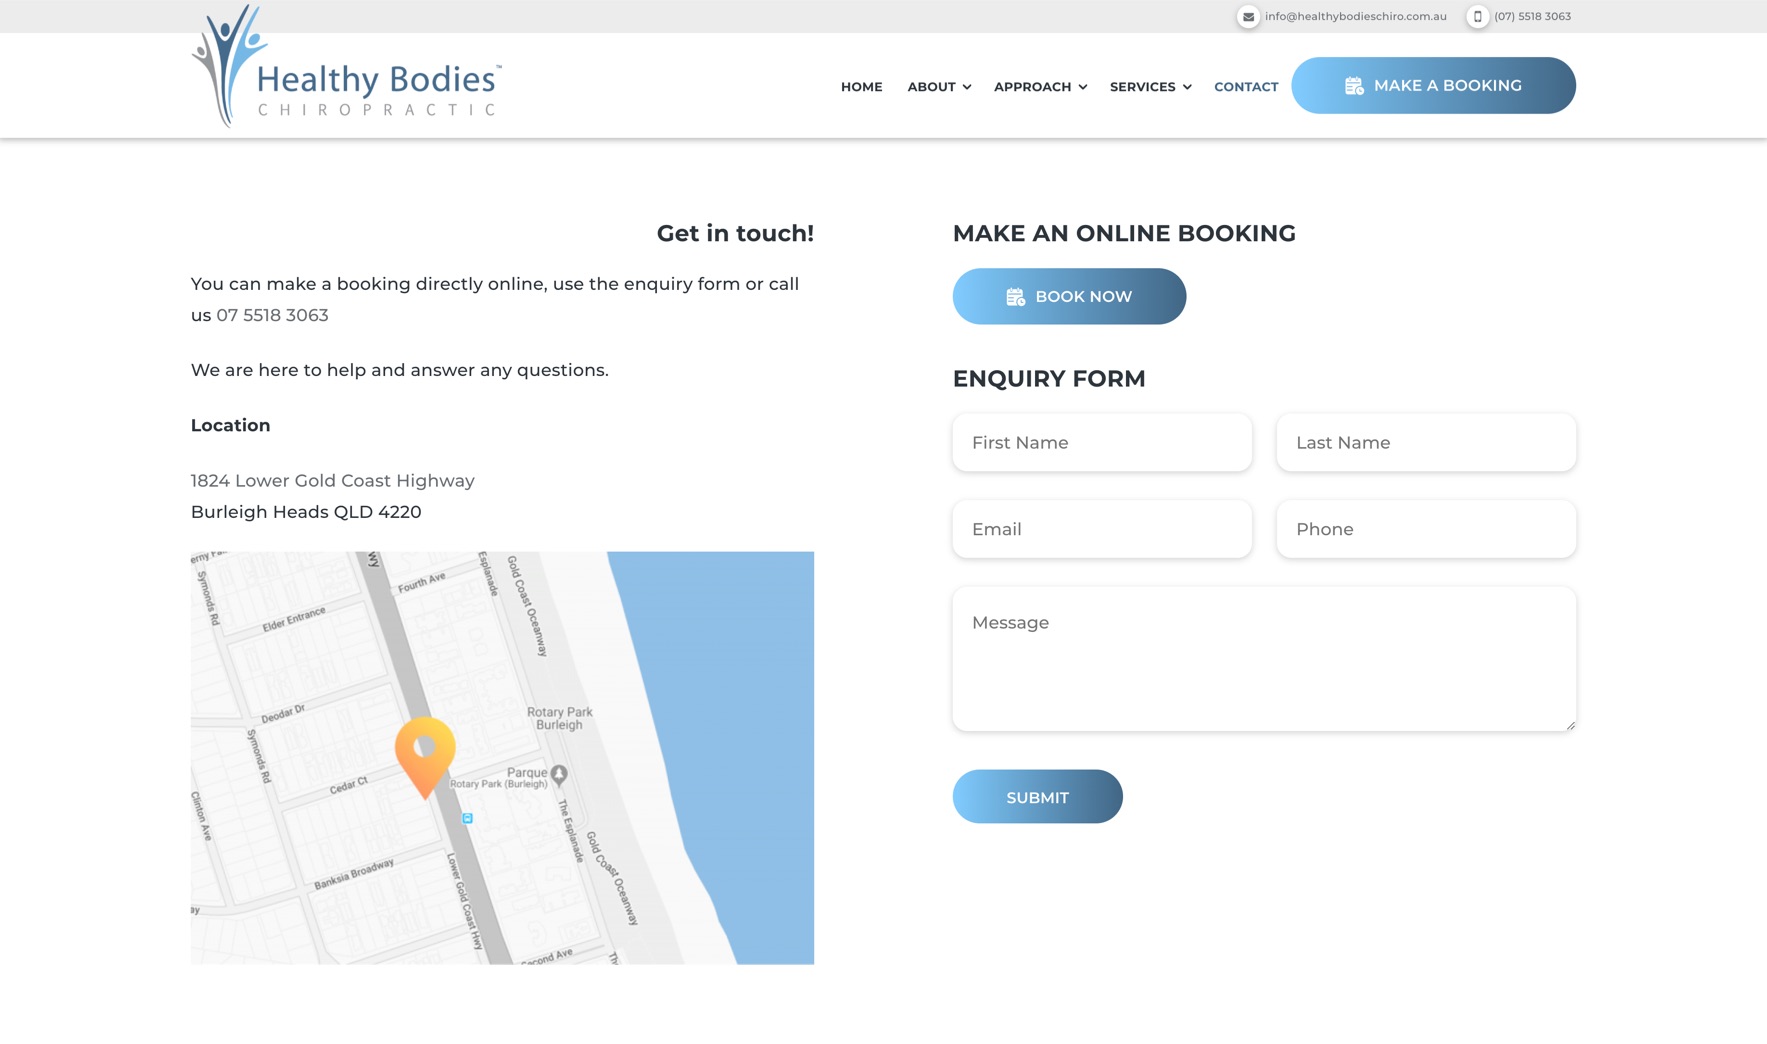Click the orange location pin on map
The image size is (1767, 1044).
(x=425, y=753)
